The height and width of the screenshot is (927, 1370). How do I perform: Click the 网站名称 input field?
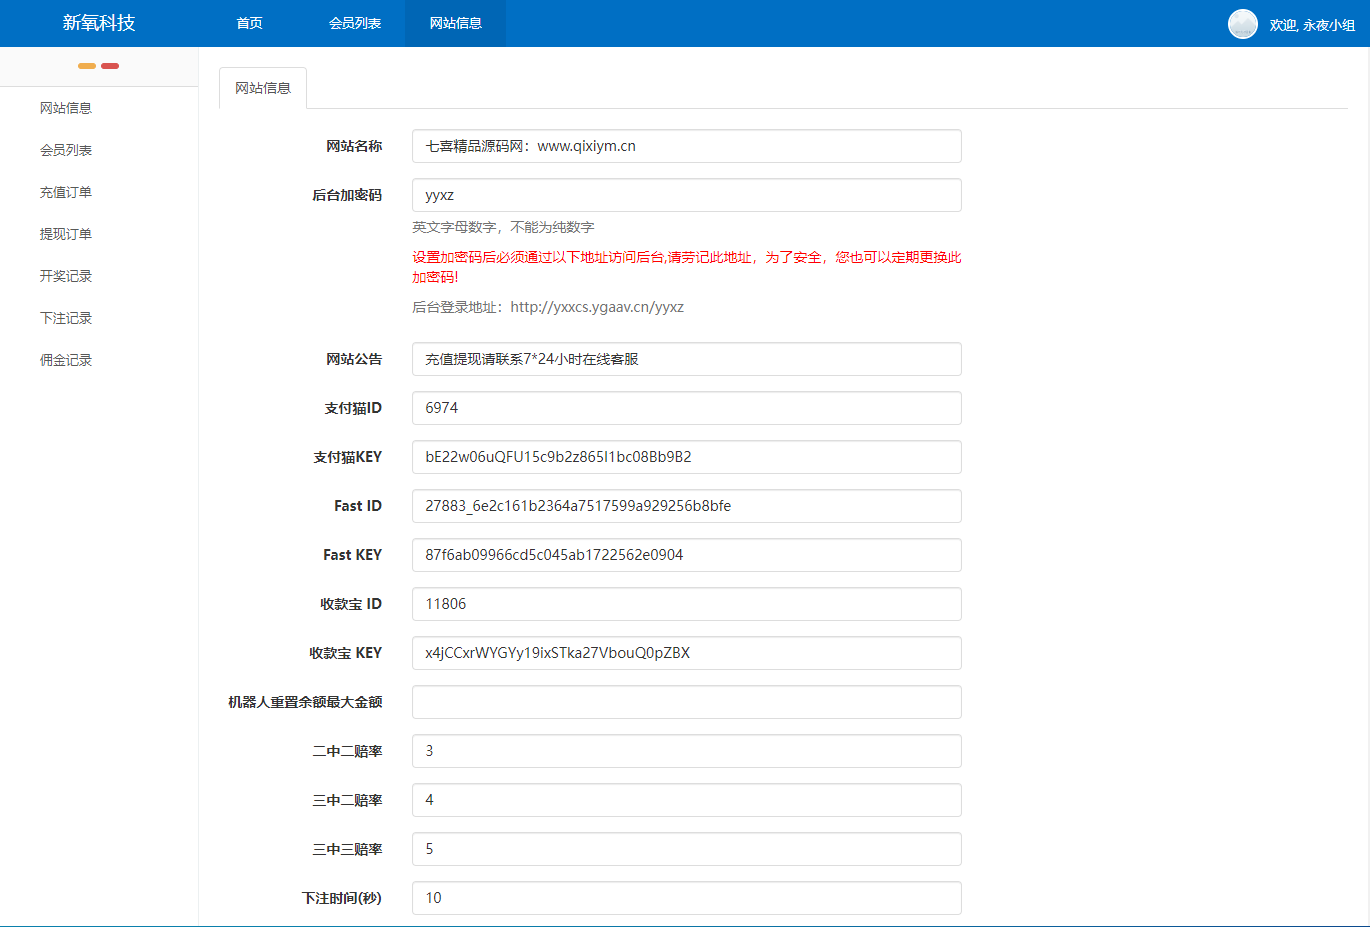686,146
